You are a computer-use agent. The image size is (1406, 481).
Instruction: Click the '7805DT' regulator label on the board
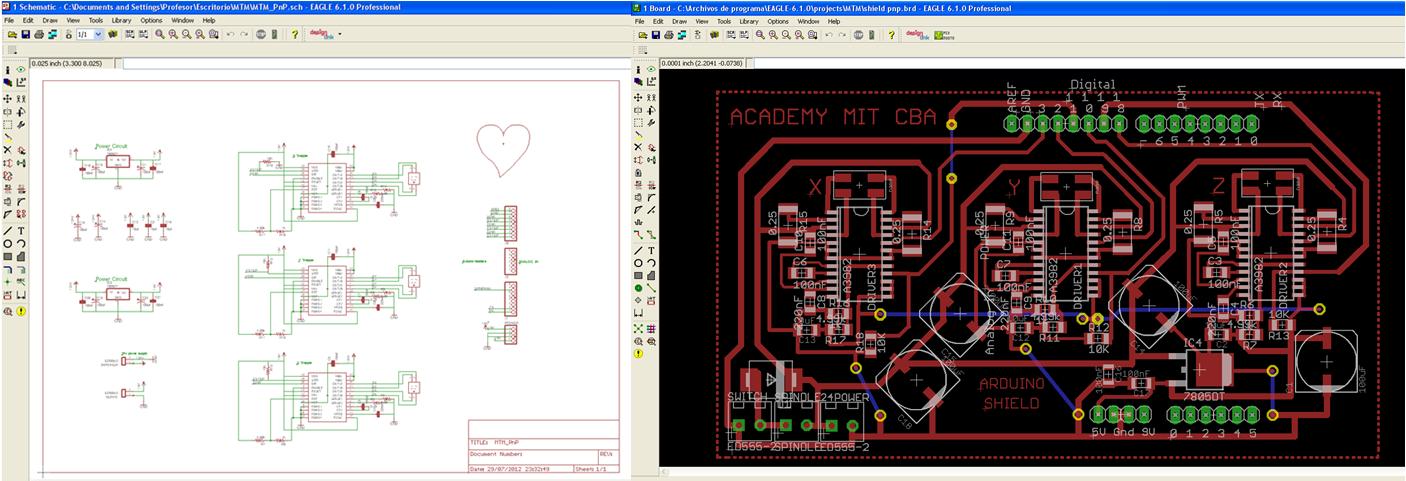click(x=1204, y=396)
